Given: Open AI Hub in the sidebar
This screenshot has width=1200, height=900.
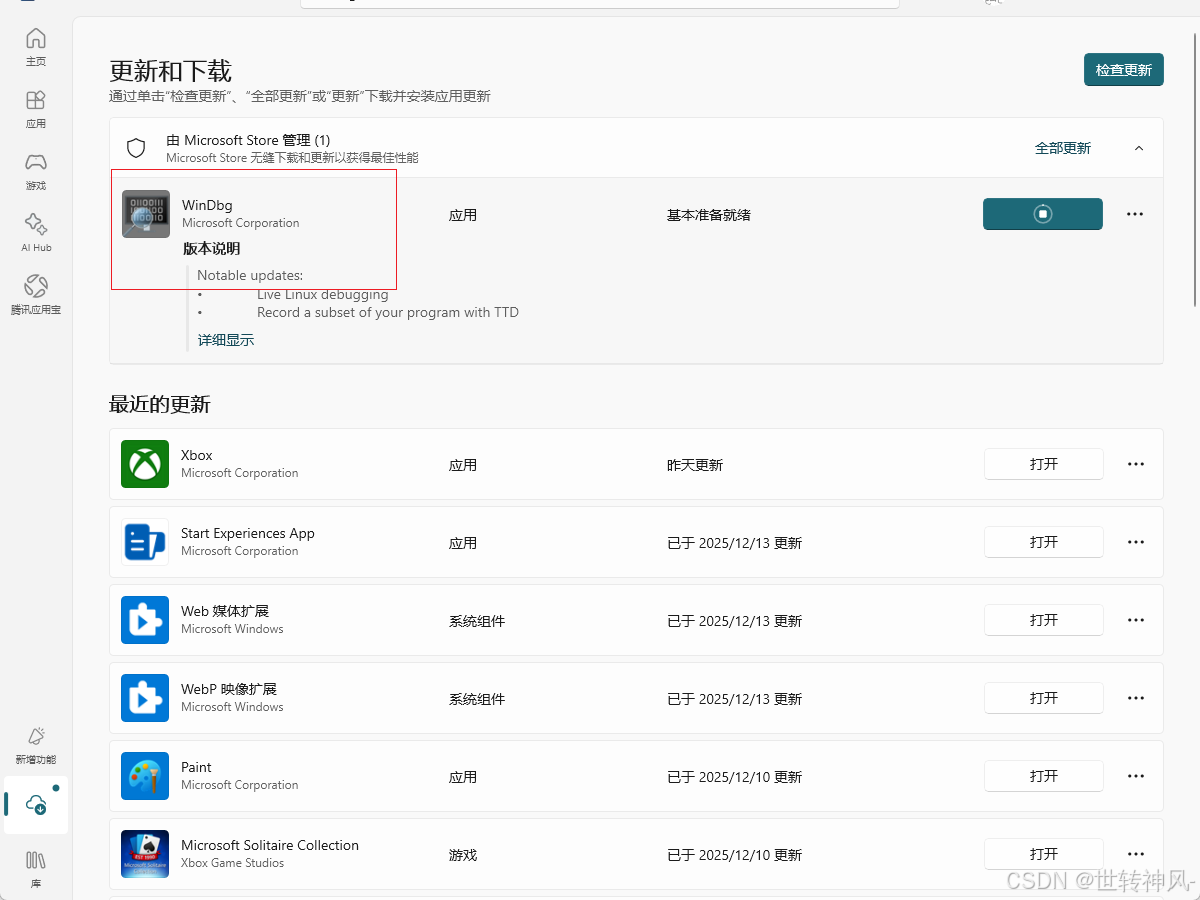Looking at the screenshot, I should click(36, 233).
